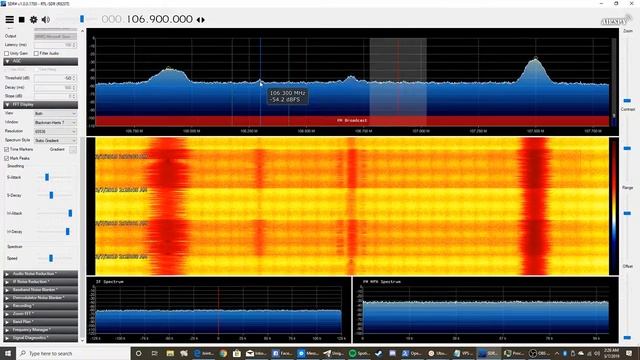Viewport: 640px width, 360px height.
Task: Expand the Demodulator Noise Blanker panel
Action: pyautogui.click(x=40, y=298)
